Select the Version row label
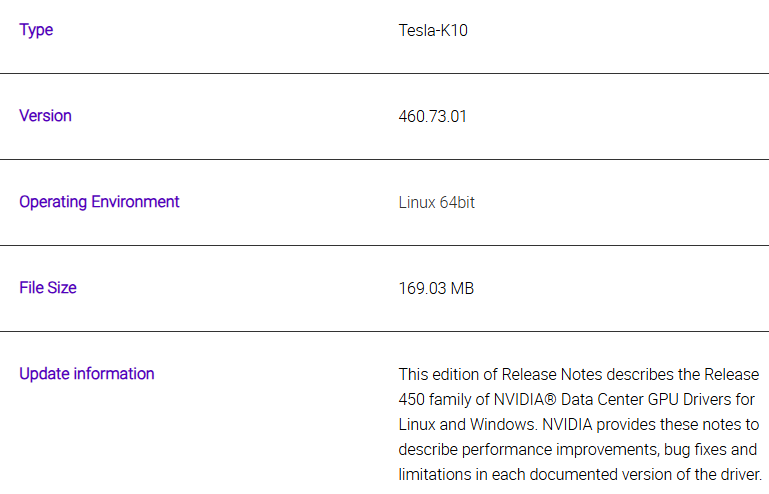The image size is (769, 494). pyautogui.click(x=45, y=116)
